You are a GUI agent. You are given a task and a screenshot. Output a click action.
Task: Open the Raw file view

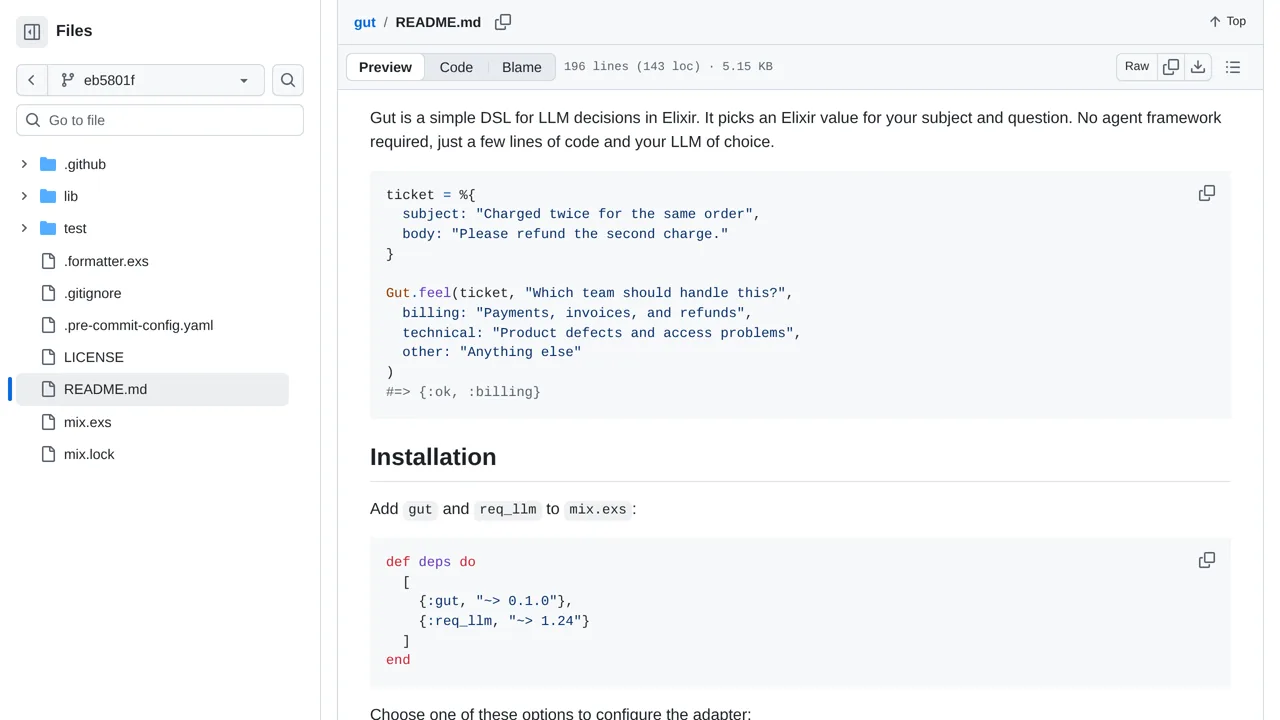pyautogui.click(x=1137, y=67)
